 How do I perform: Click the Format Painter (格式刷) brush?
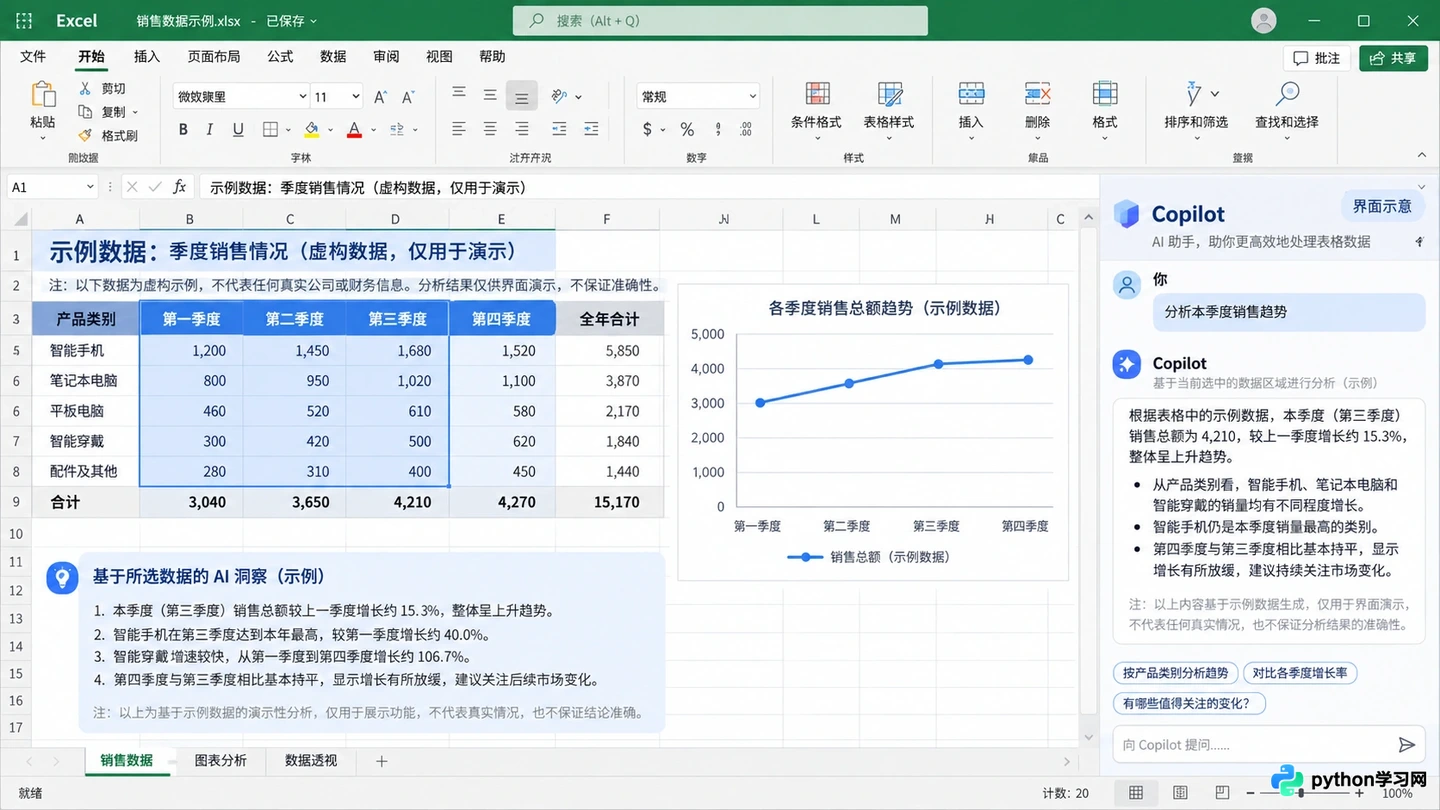pyautogui.click(x=86, y=135)
